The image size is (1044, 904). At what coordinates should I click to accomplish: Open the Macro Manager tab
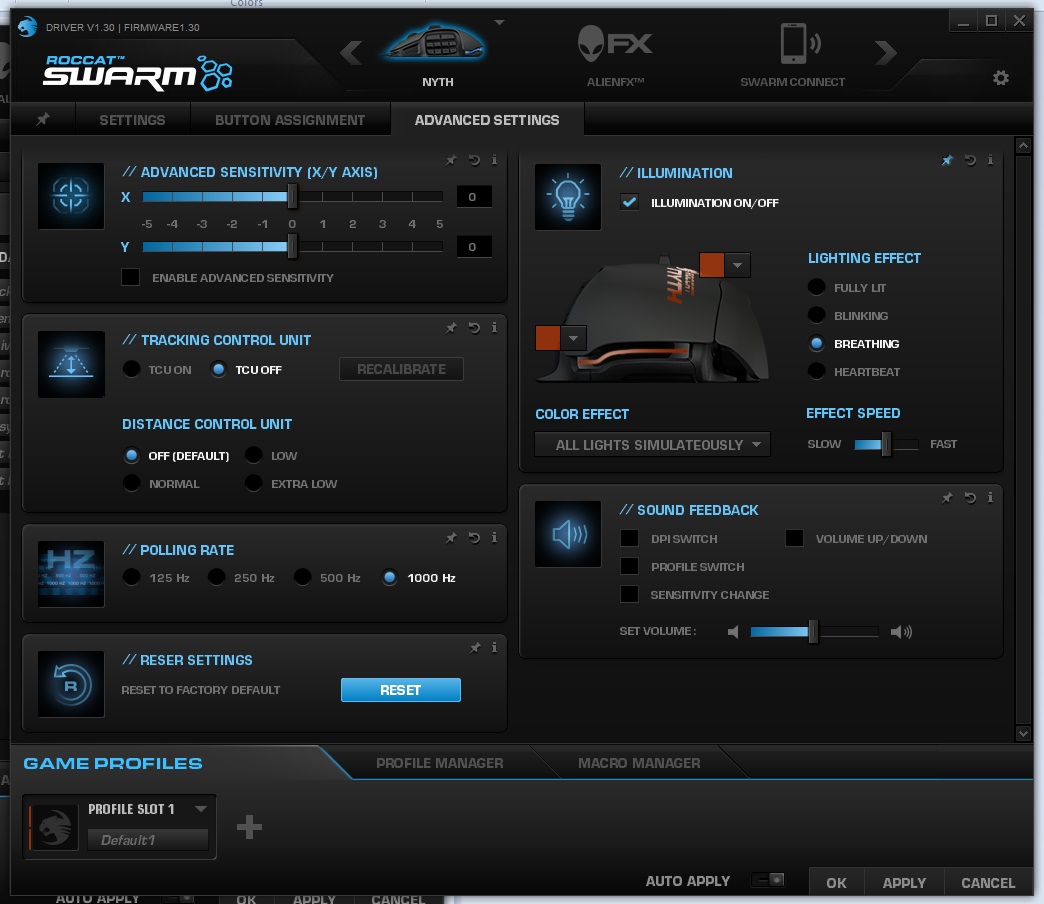tap(639, 763)
